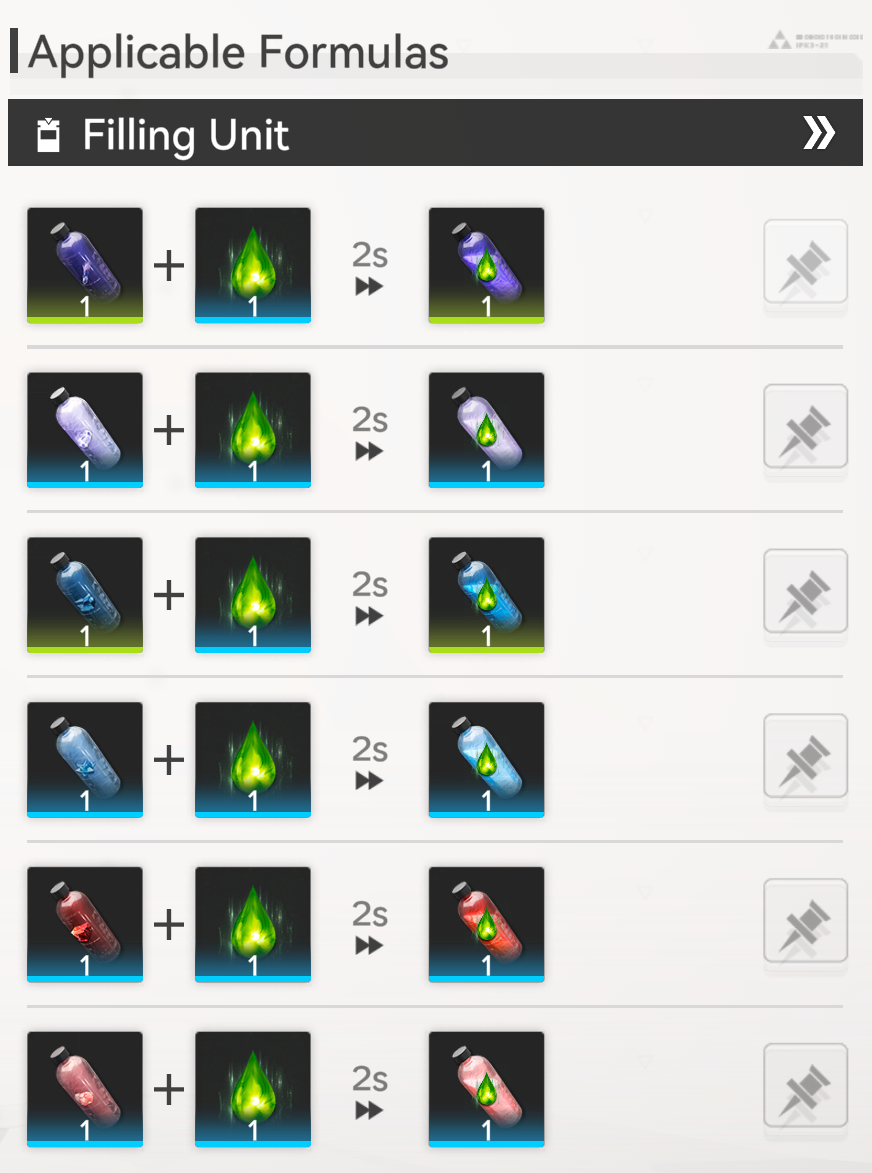Pin the light purple bottle formula

[x=805, y=426]
